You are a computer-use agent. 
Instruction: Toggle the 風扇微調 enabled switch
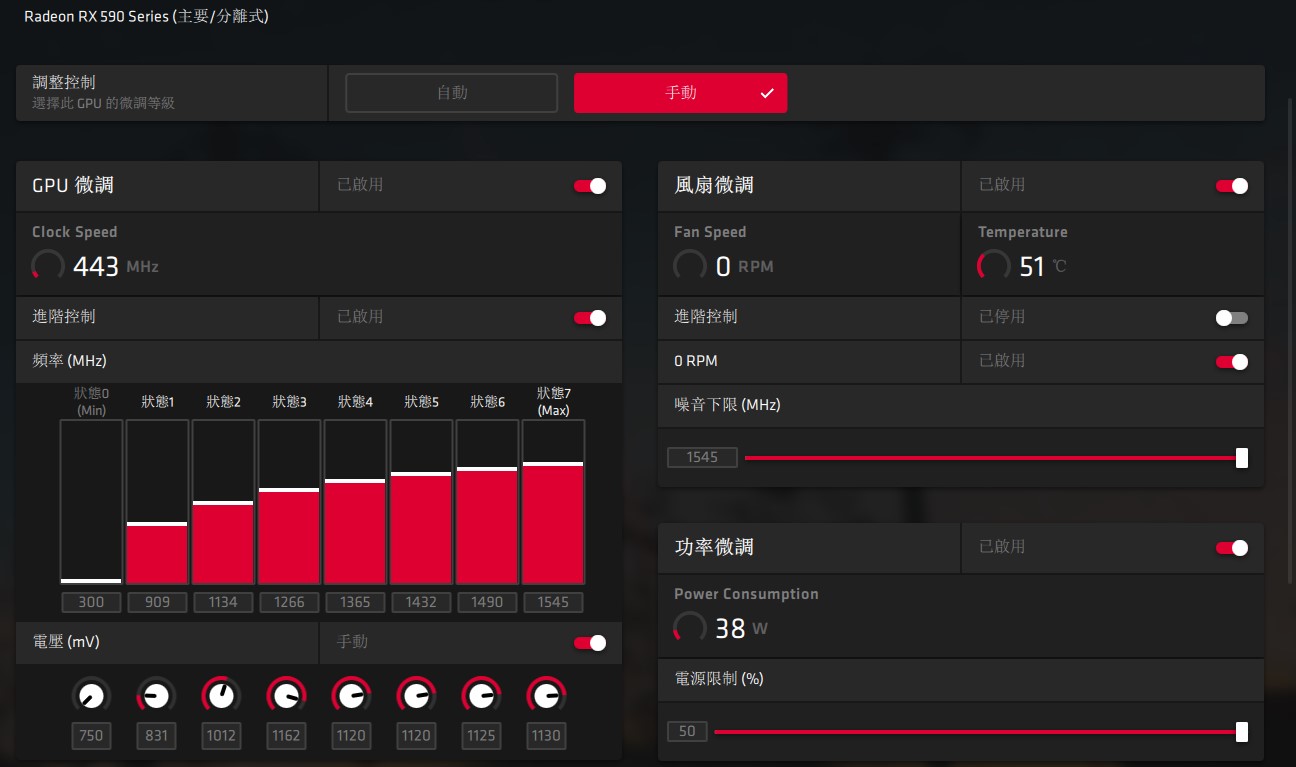pyautogui.click(x=1232, y=186)
